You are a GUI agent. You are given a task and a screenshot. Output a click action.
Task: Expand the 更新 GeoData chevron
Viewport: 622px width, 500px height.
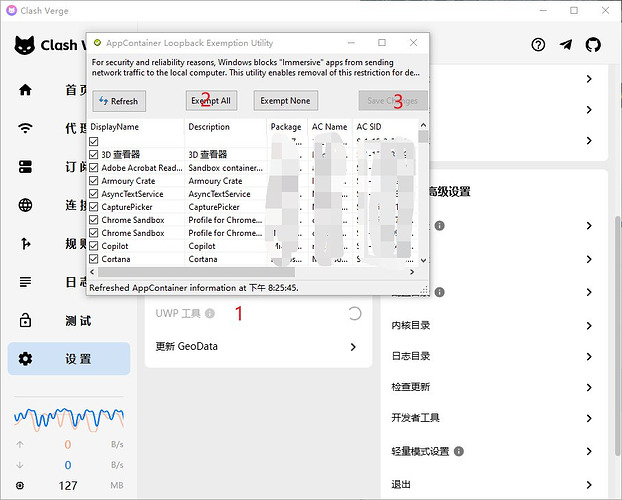(x=353, y=347)
